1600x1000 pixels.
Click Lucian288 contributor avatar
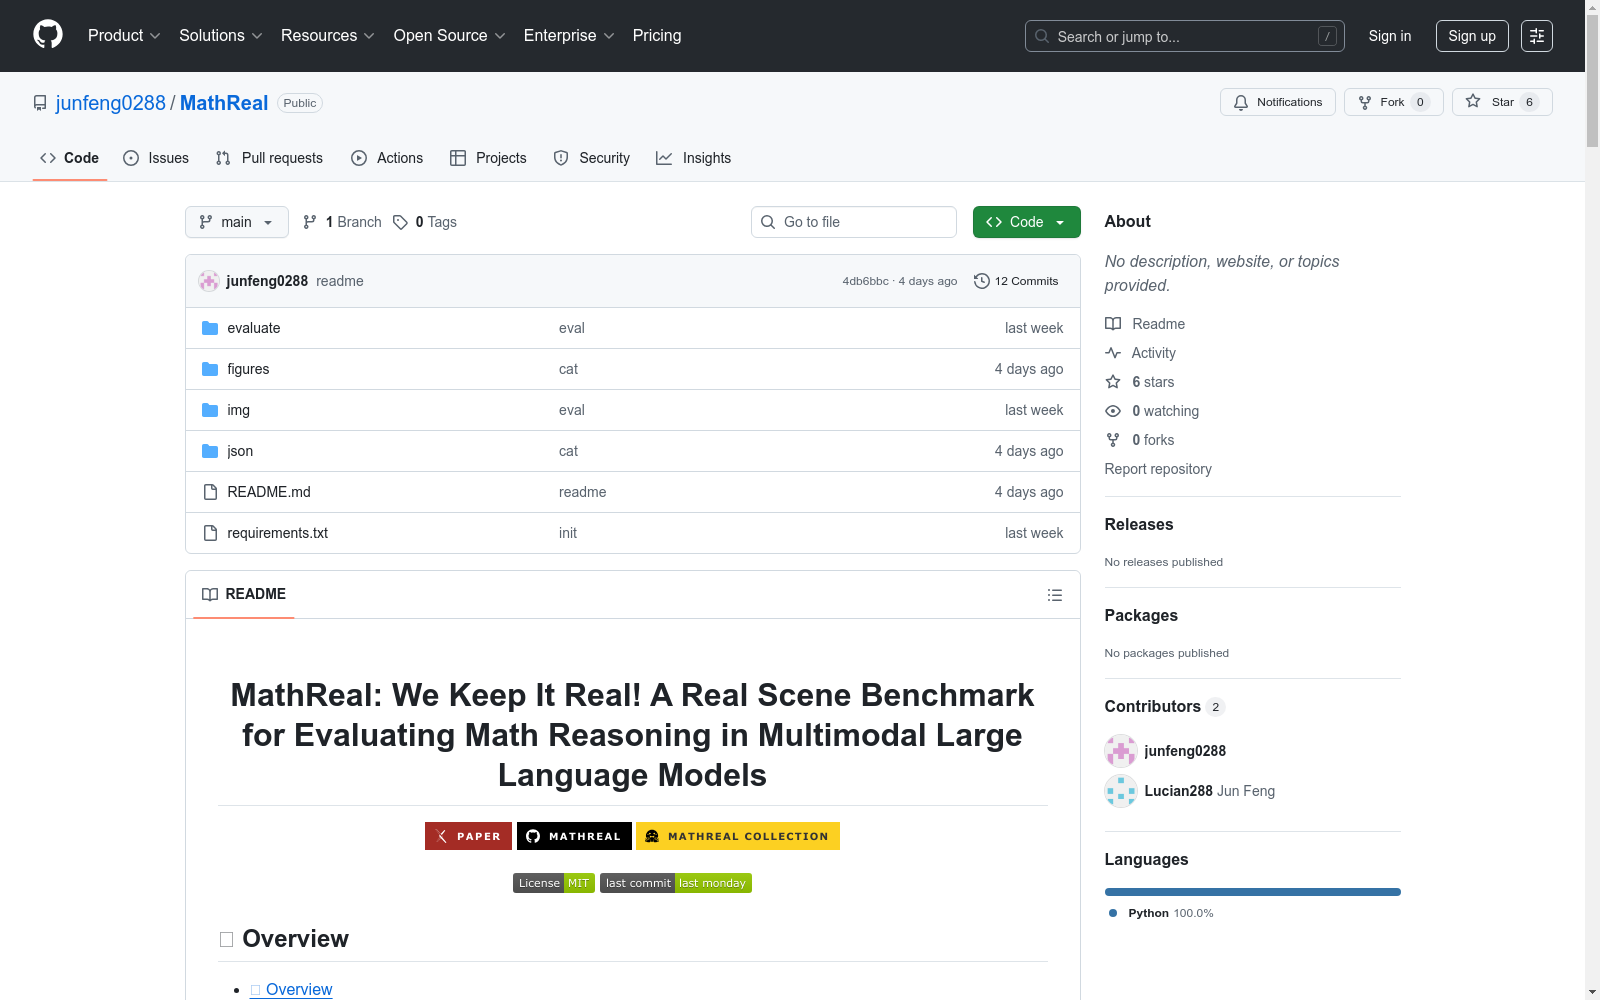[x=1121, y=791]
